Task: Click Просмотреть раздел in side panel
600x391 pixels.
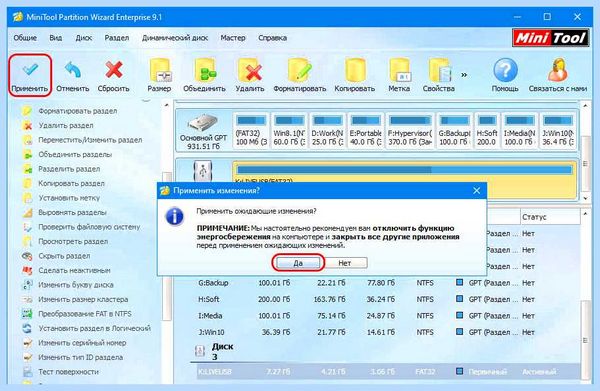Action: pyautogui.click(x=73, y=242)
